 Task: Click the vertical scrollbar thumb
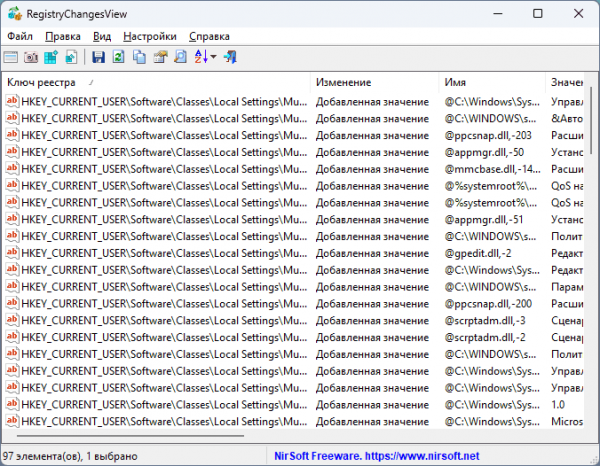coord(591,121)
